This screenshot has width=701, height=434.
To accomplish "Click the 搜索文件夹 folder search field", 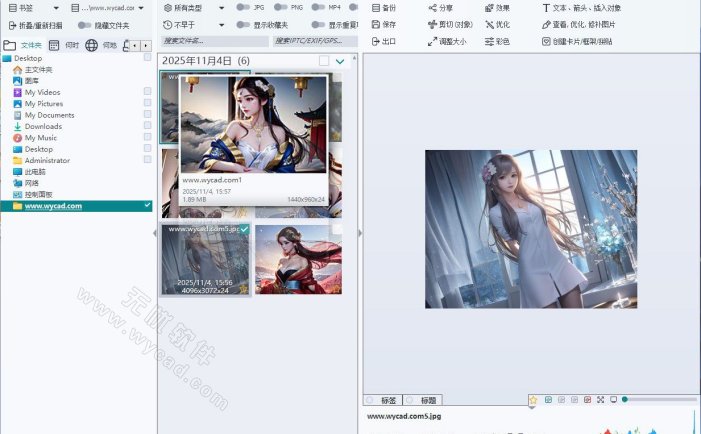I will pos(215,41).
